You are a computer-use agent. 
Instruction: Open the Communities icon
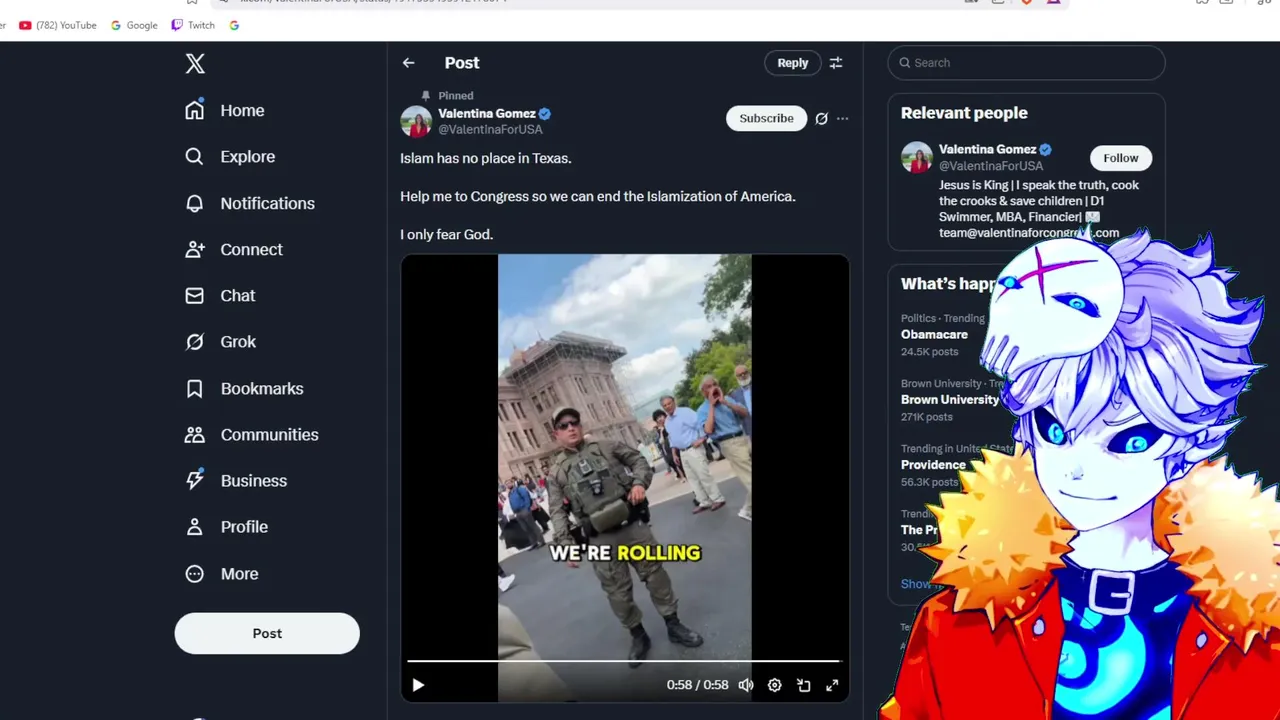point(194,434)
